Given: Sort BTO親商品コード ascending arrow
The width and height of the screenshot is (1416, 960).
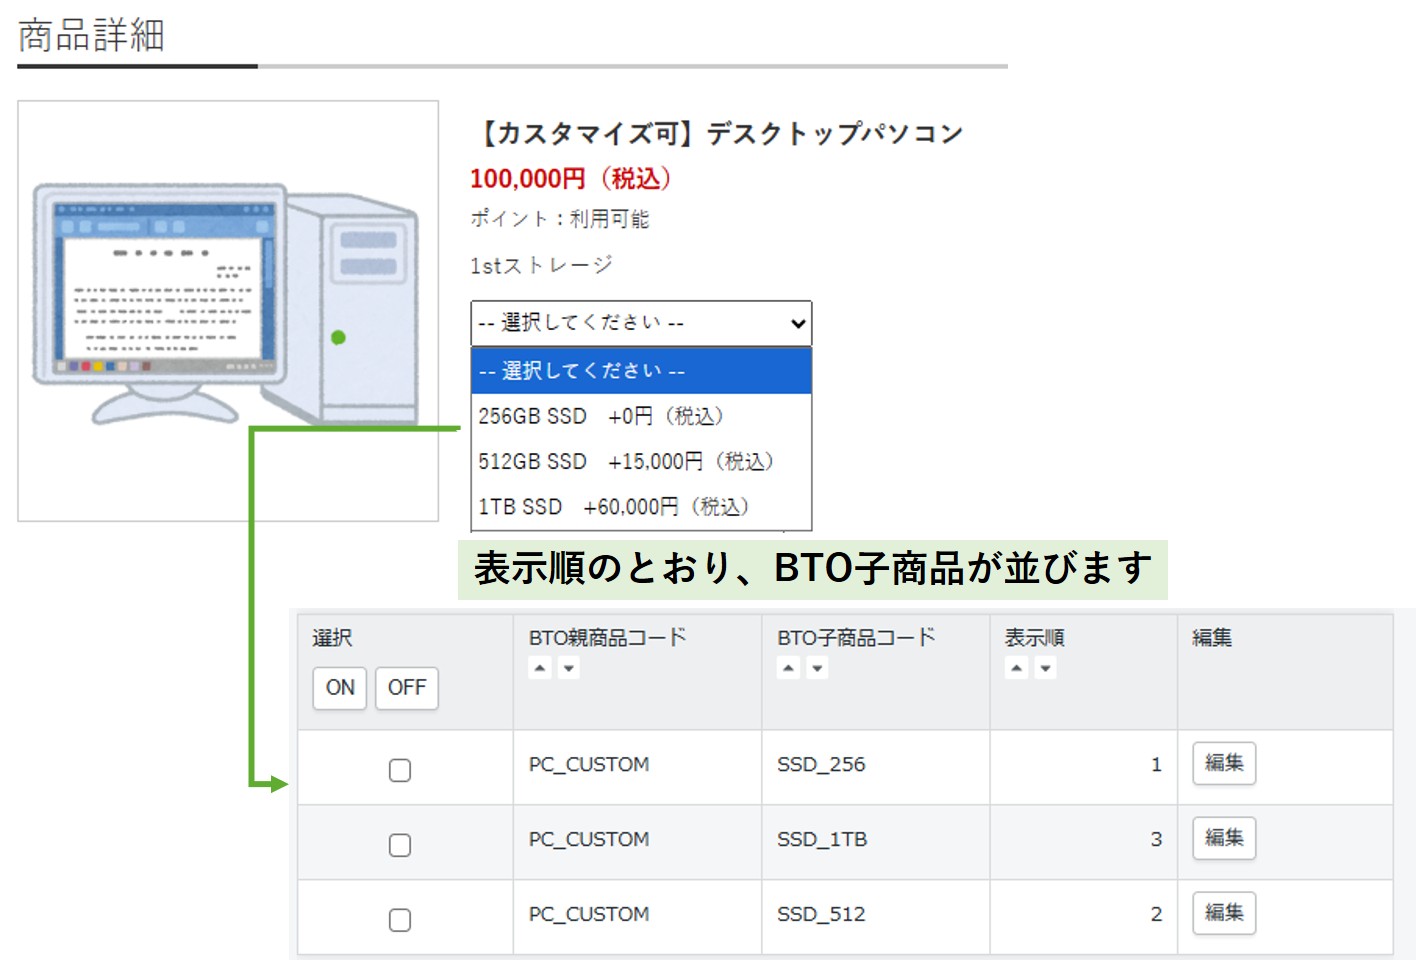Looking at the screenshot, I should click(x=540, y=668).
